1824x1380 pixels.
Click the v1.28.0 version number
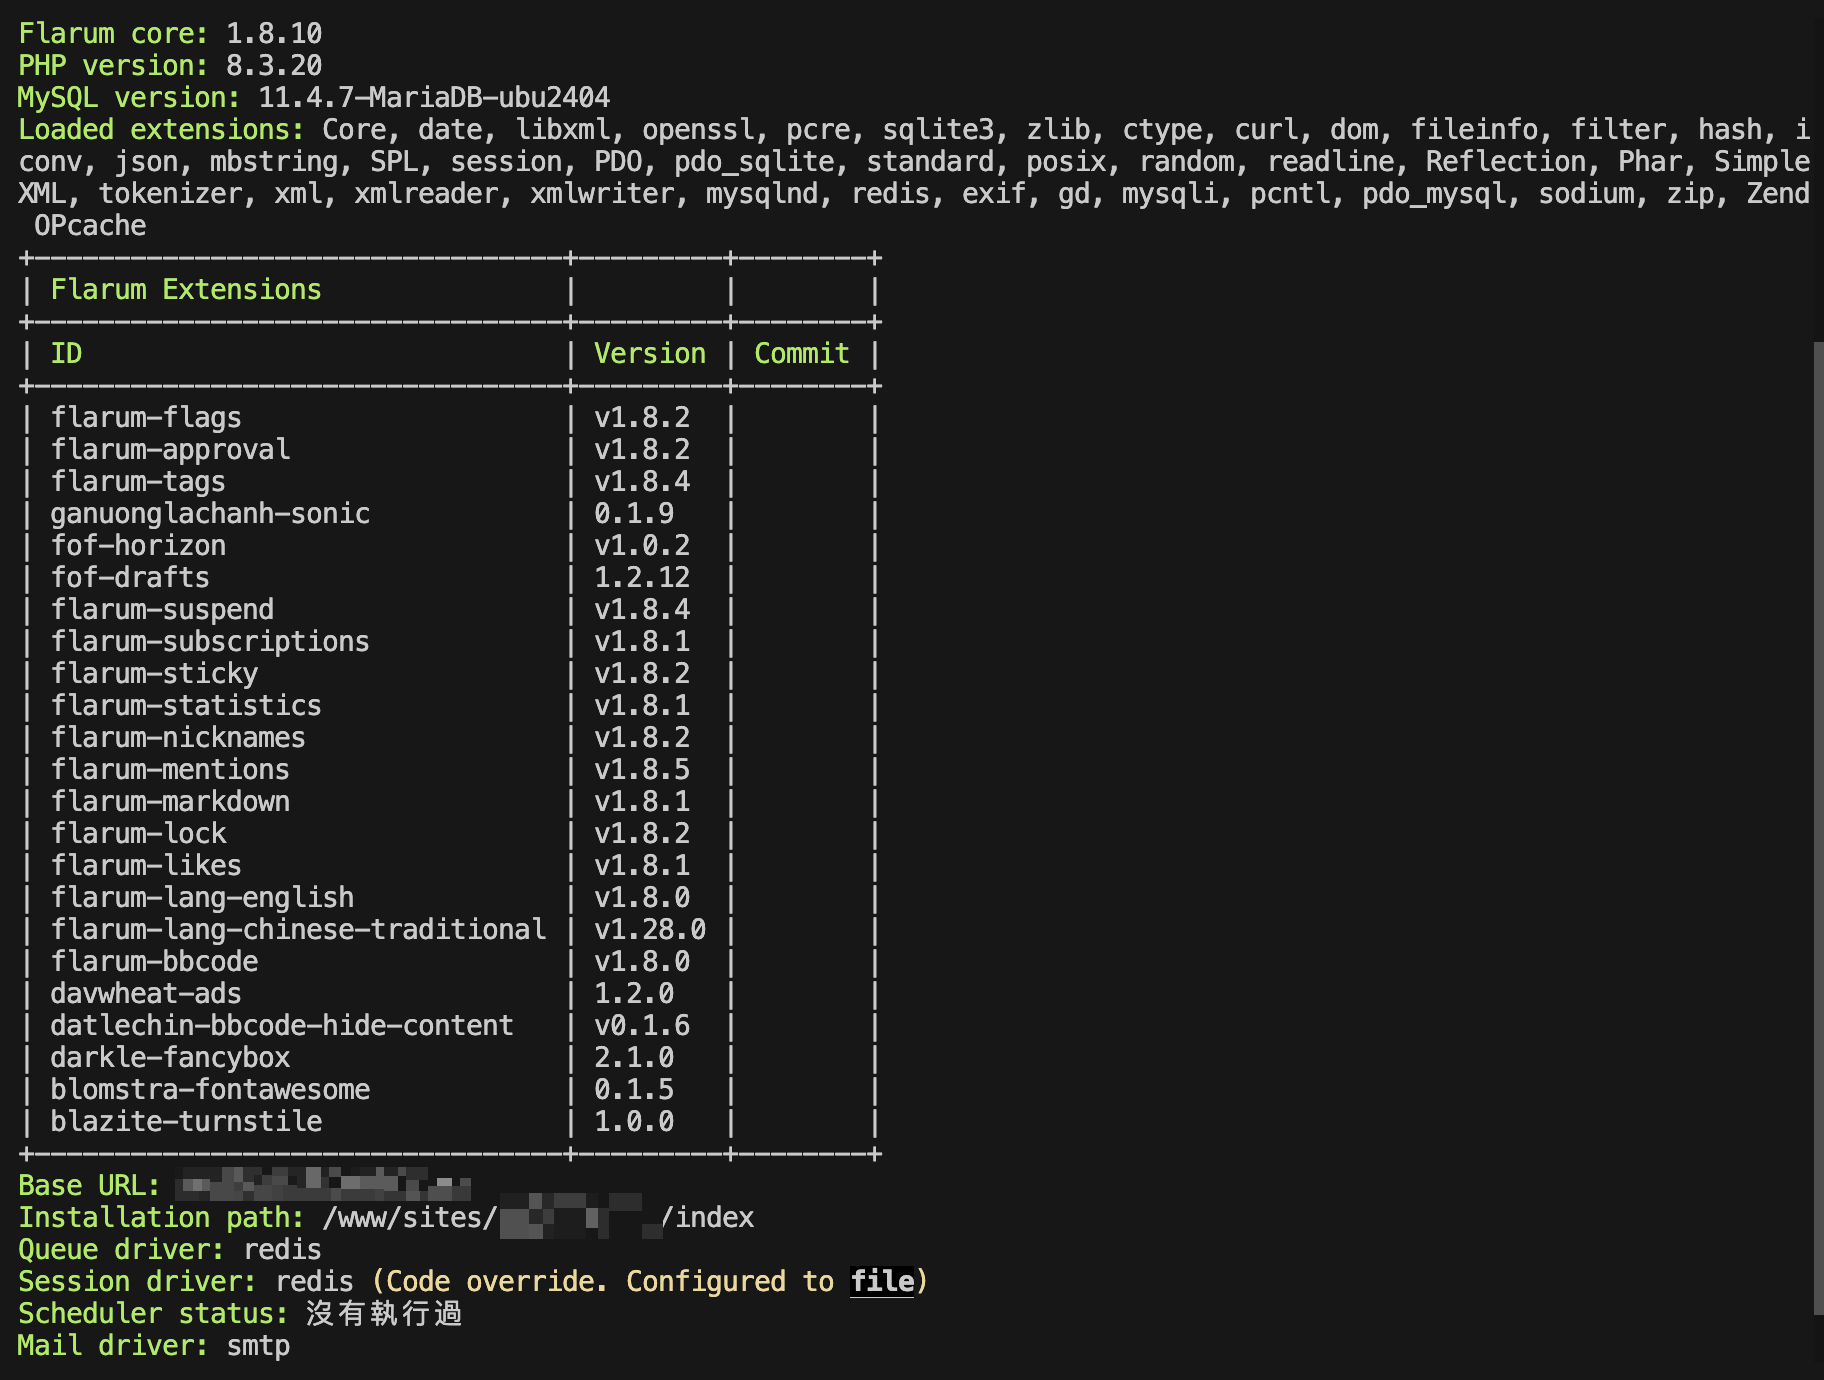[x=649, y=930]
